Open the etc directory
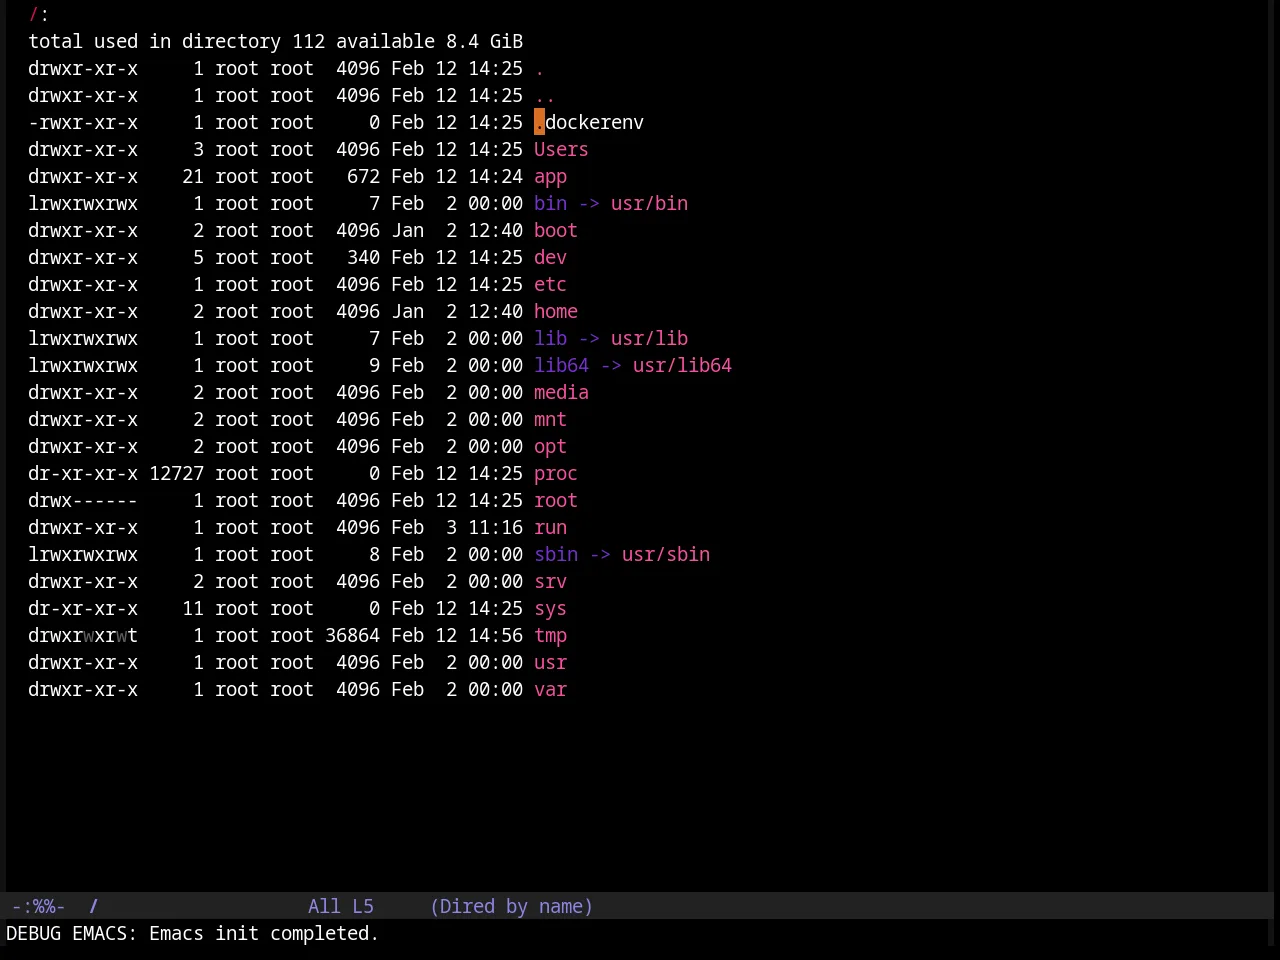 coord(550,284)
